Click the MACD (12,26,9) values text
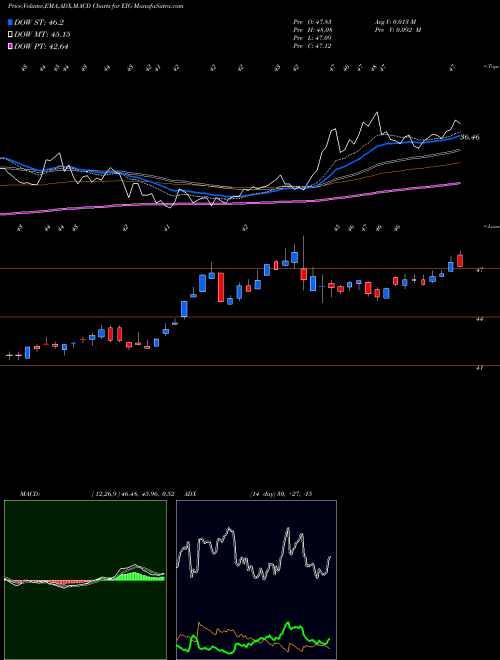The height and width of the screenshot is (660, 500). click(x=133, y=494)
